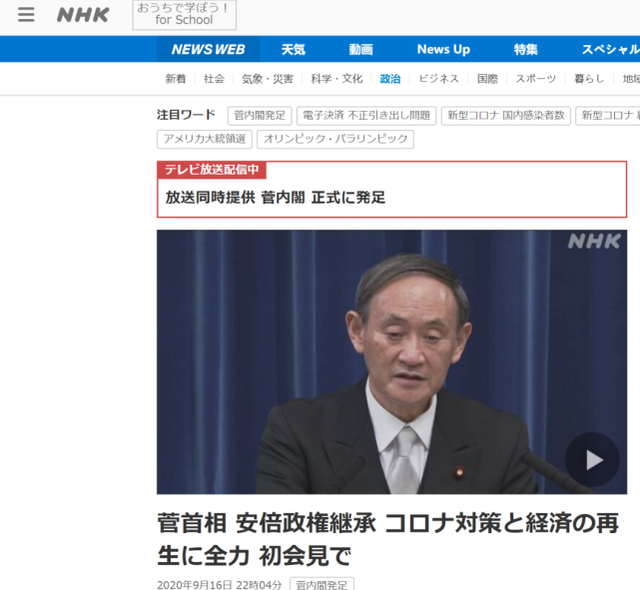Image resolution: width=640 pixels, height=590 pixels.
Task: Open the hamburger menu icon
Action: (26, 15)
